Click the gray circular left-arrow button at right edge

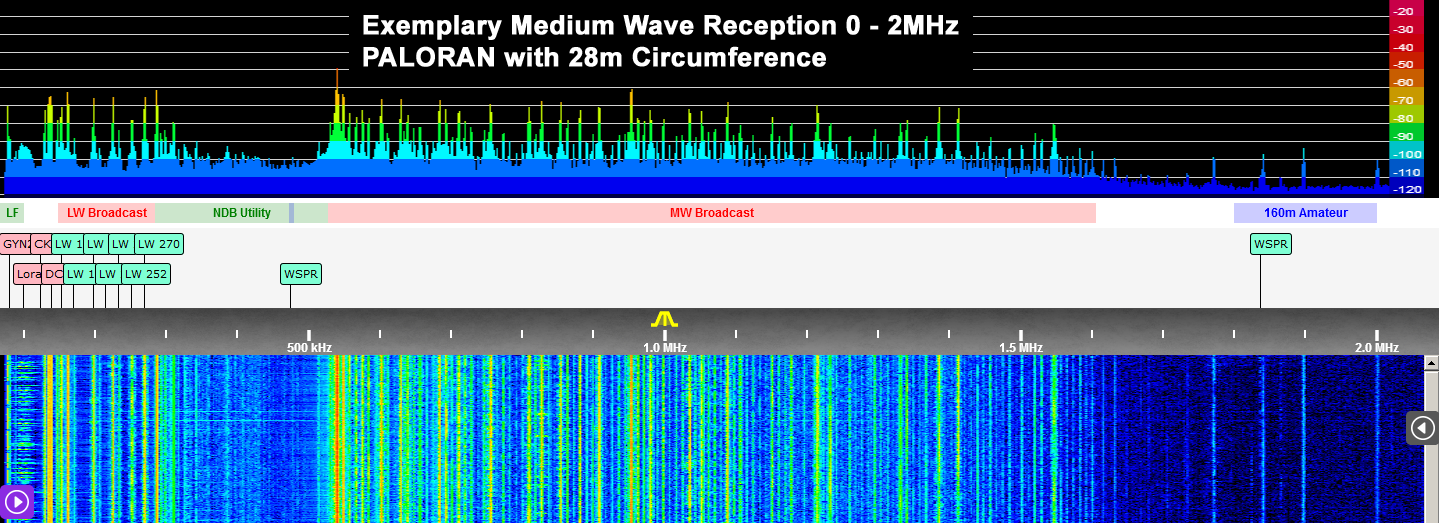click(1422, 428)
